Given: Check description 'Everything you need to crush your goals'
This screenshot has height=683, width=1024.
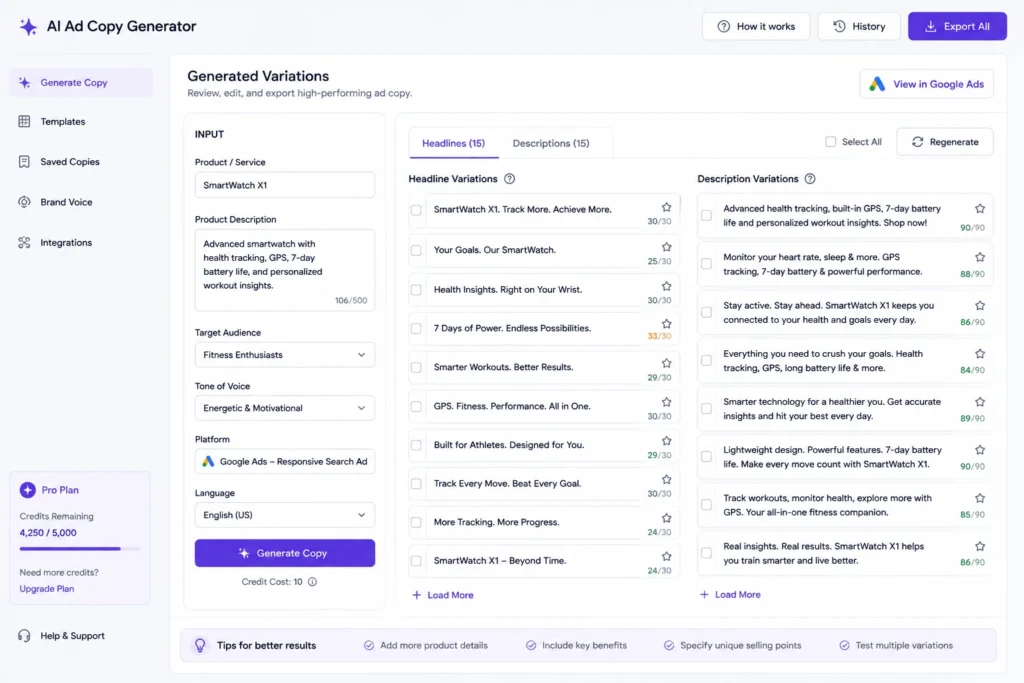Looking at the screenshot, I should click(706, 360).
